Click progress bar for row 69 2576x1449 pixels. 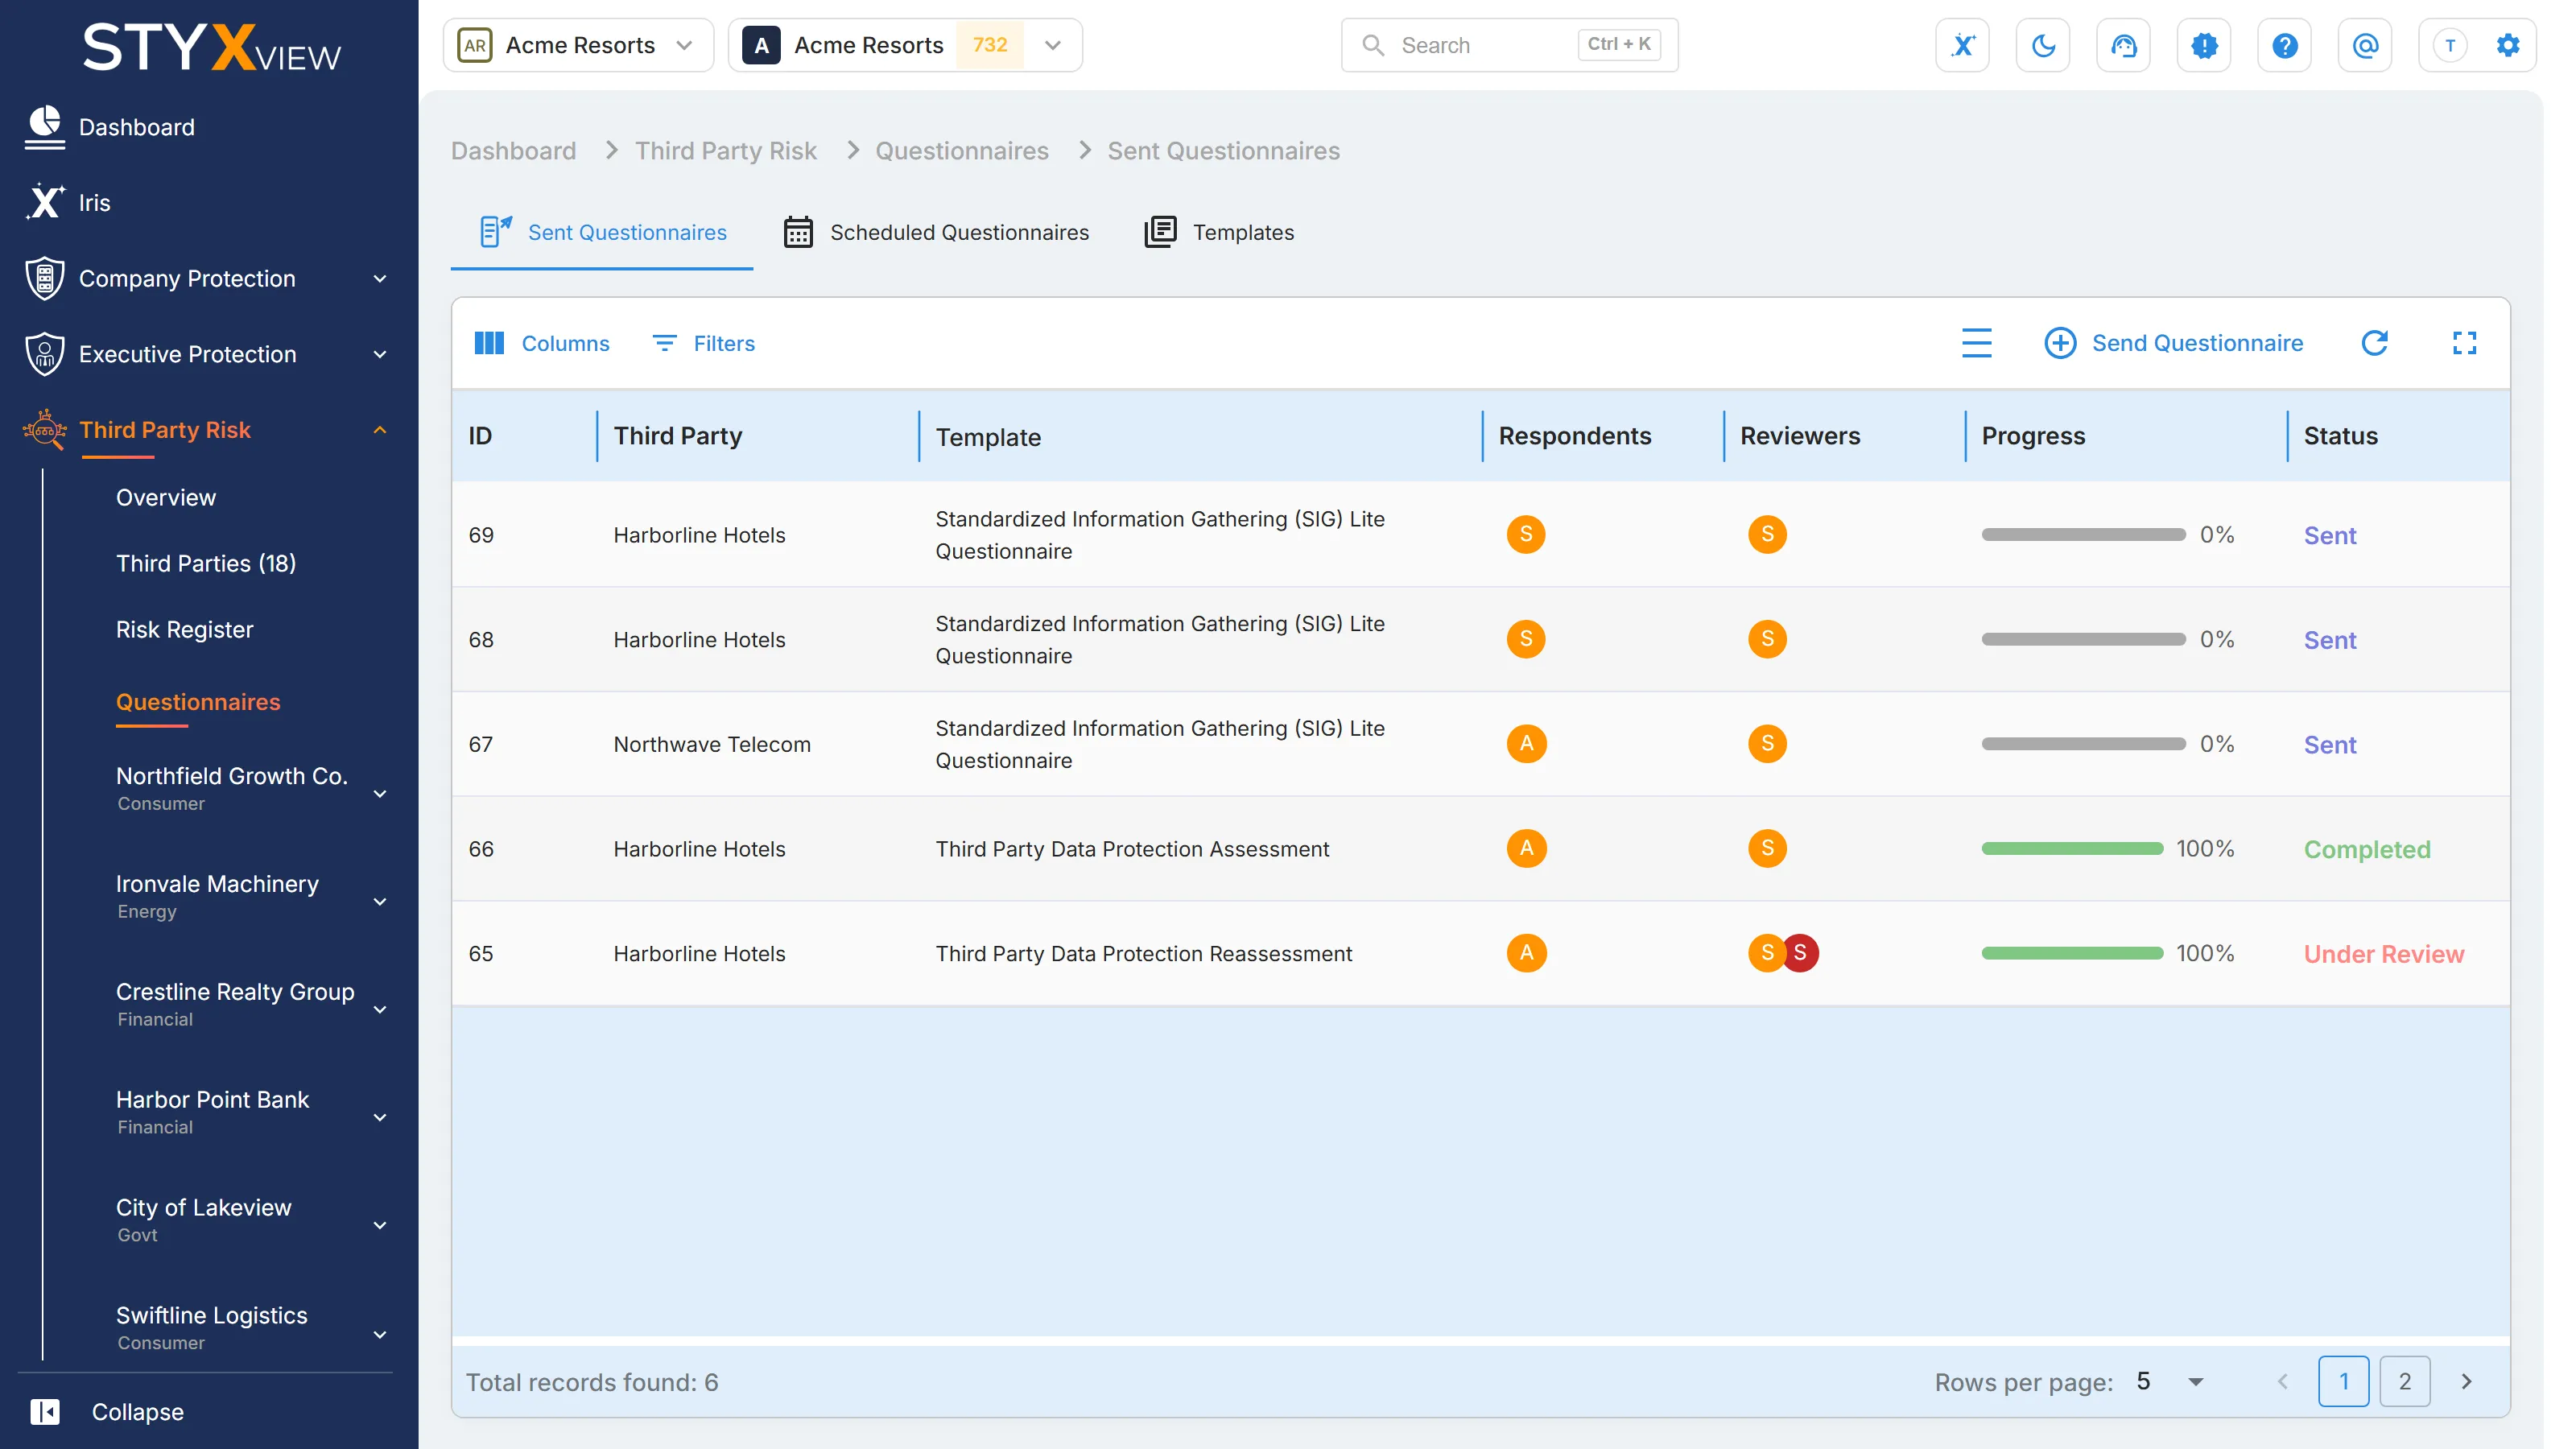pyautogui.click(x=2083, y=535)
